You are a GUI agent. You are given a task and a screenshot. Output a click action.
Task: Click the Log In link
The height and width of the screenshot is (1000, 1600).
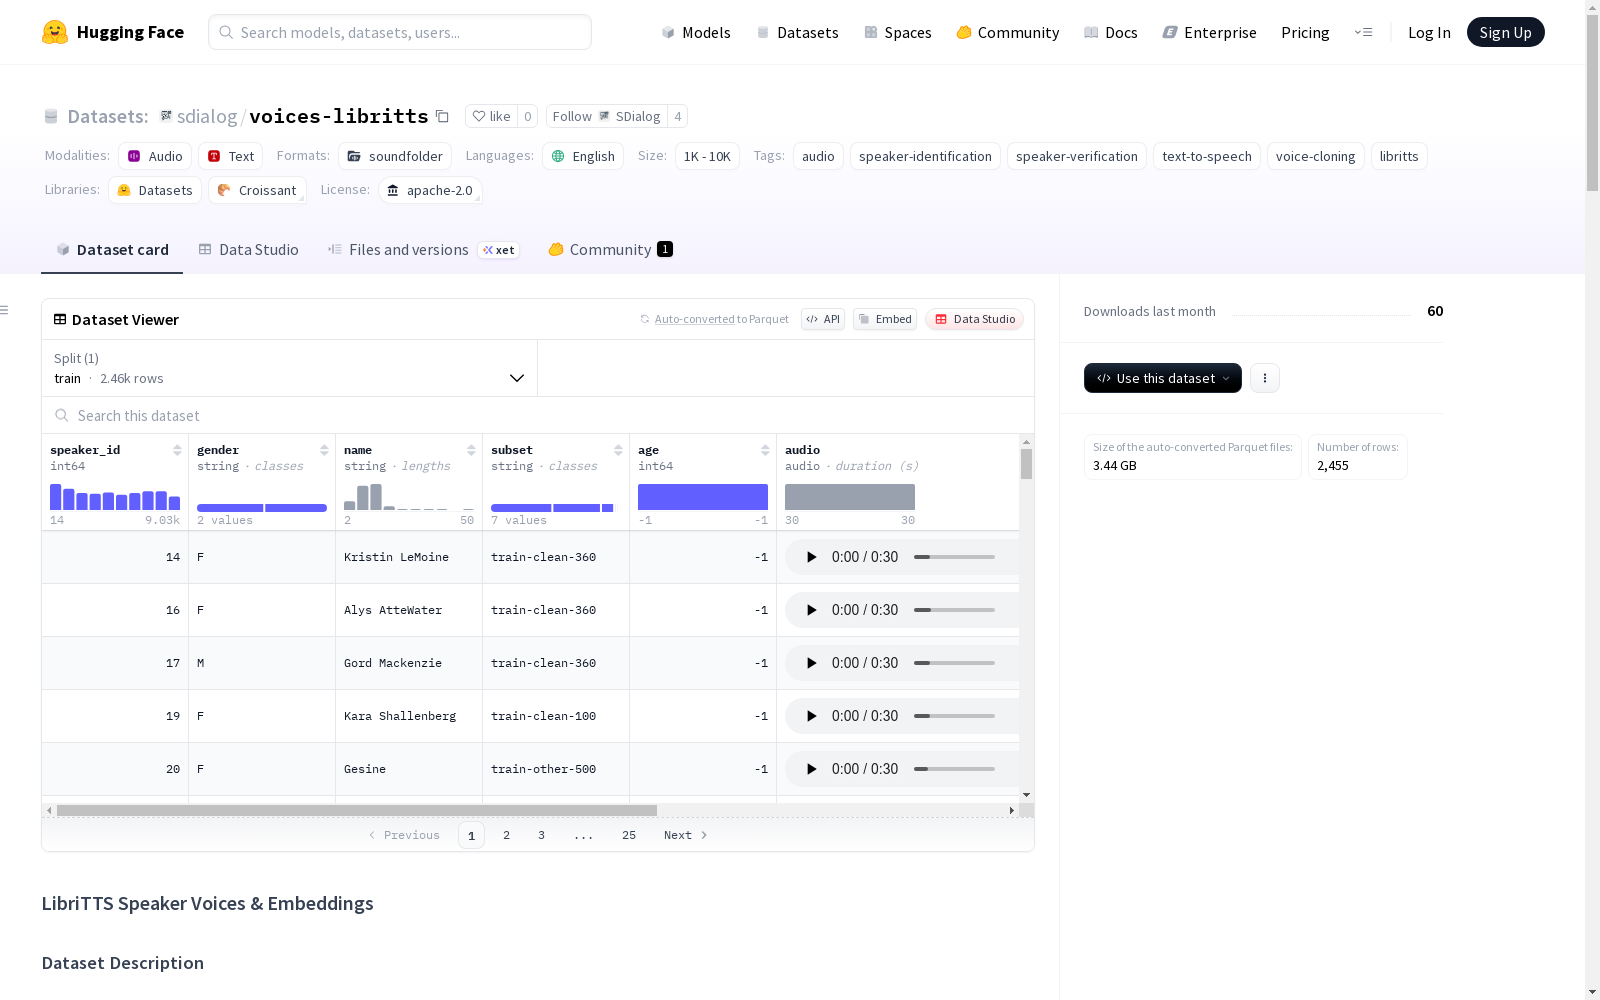click(x=1429, y=32)
